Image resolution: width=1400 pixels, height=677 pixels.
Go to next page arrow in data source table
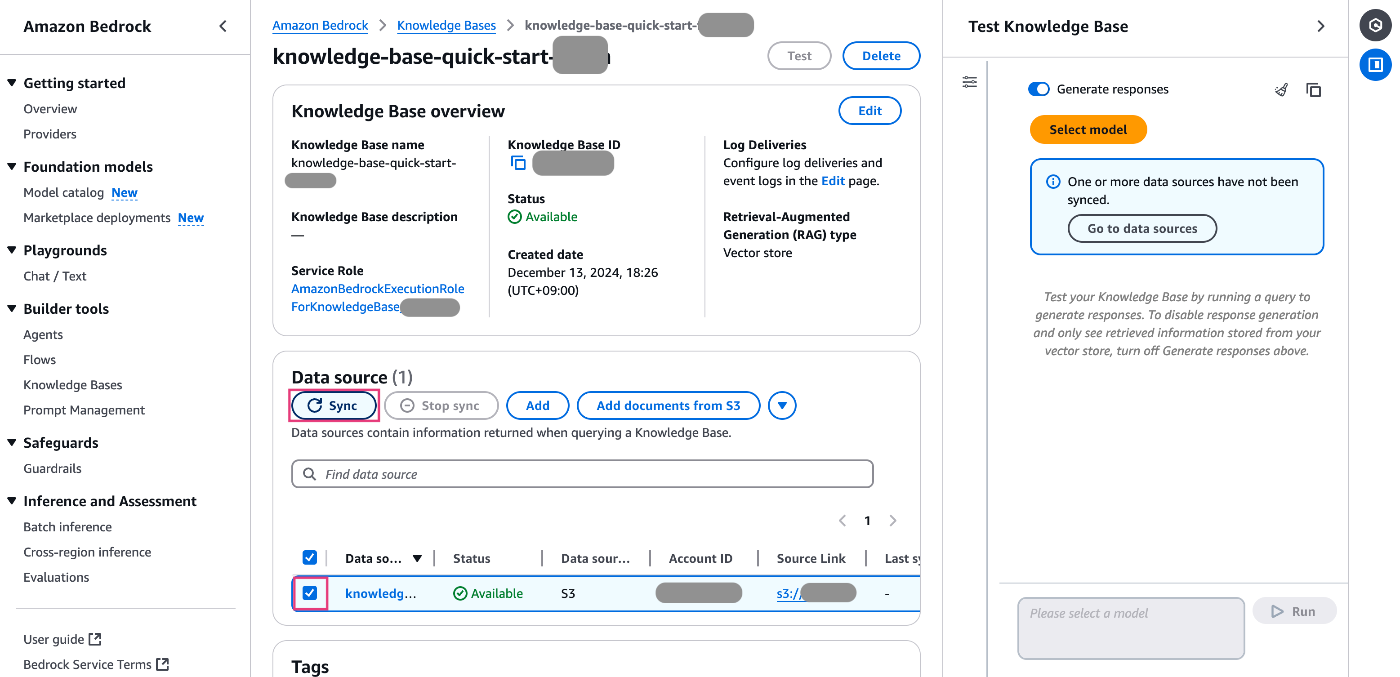tap(893, 521)
